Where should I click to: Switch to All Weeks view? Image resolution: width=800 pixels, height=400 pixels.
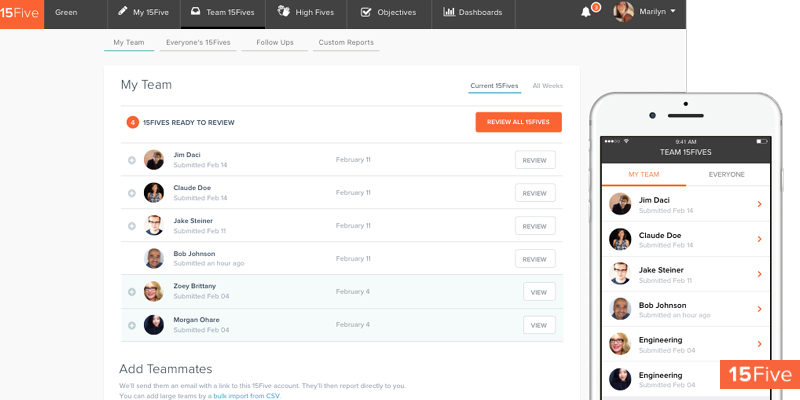pos(547,86)
